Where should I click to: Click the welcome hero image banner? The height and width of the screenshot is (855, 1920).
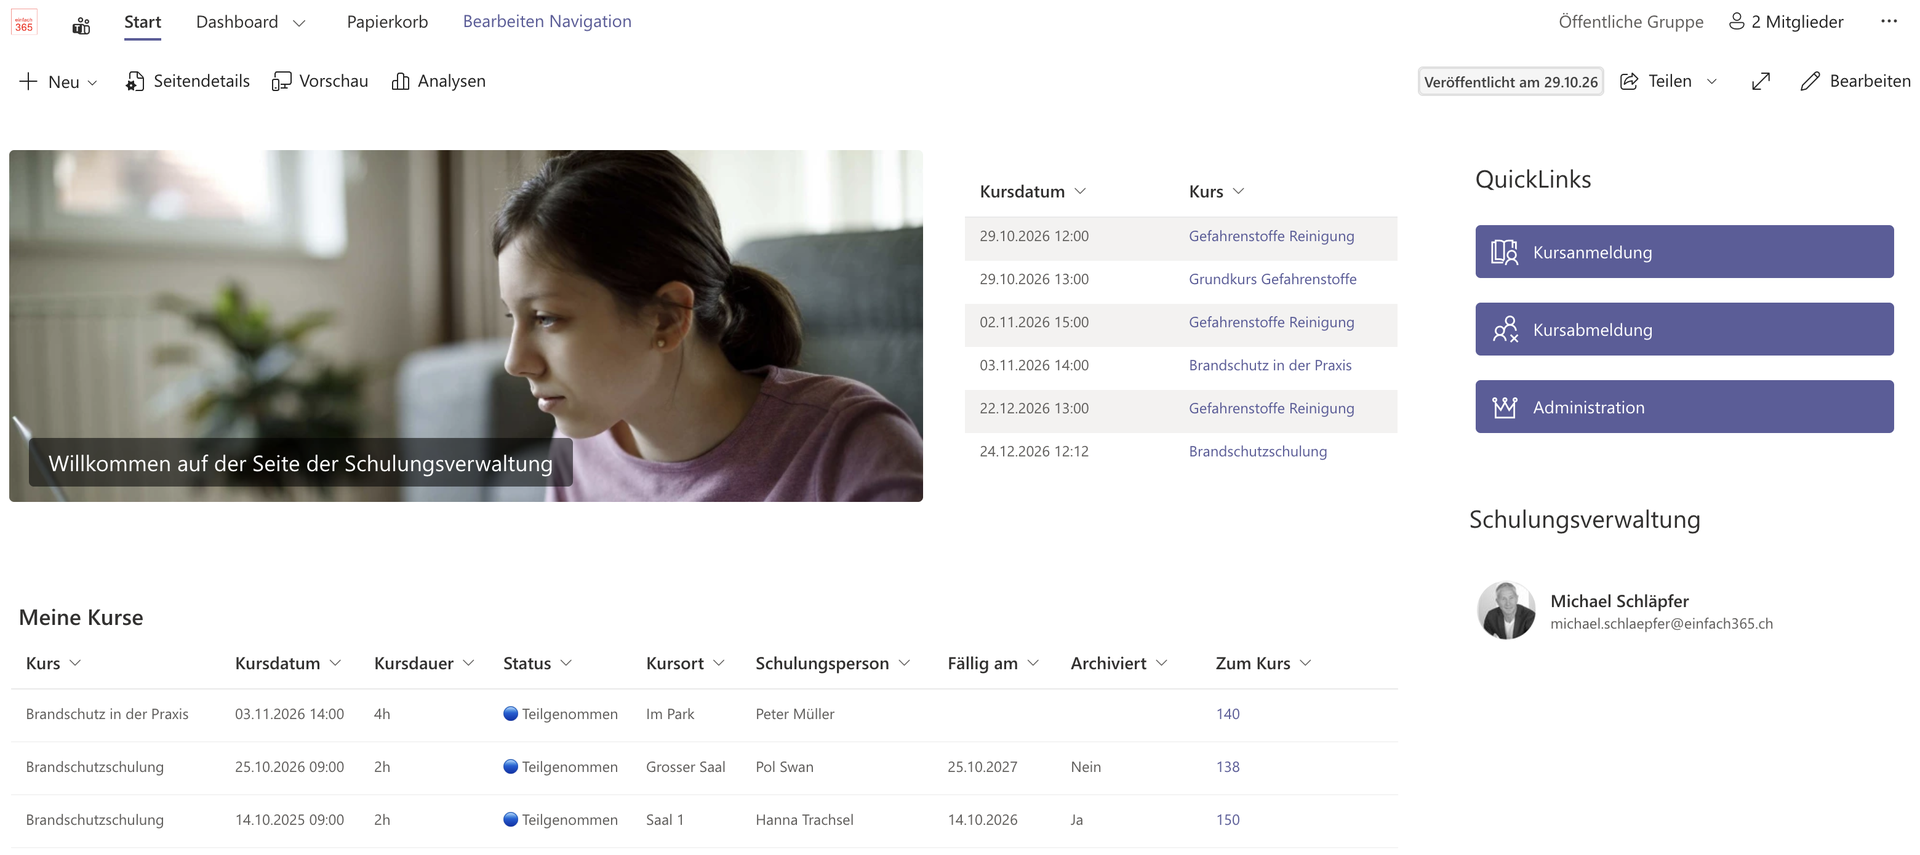point(466,326)
